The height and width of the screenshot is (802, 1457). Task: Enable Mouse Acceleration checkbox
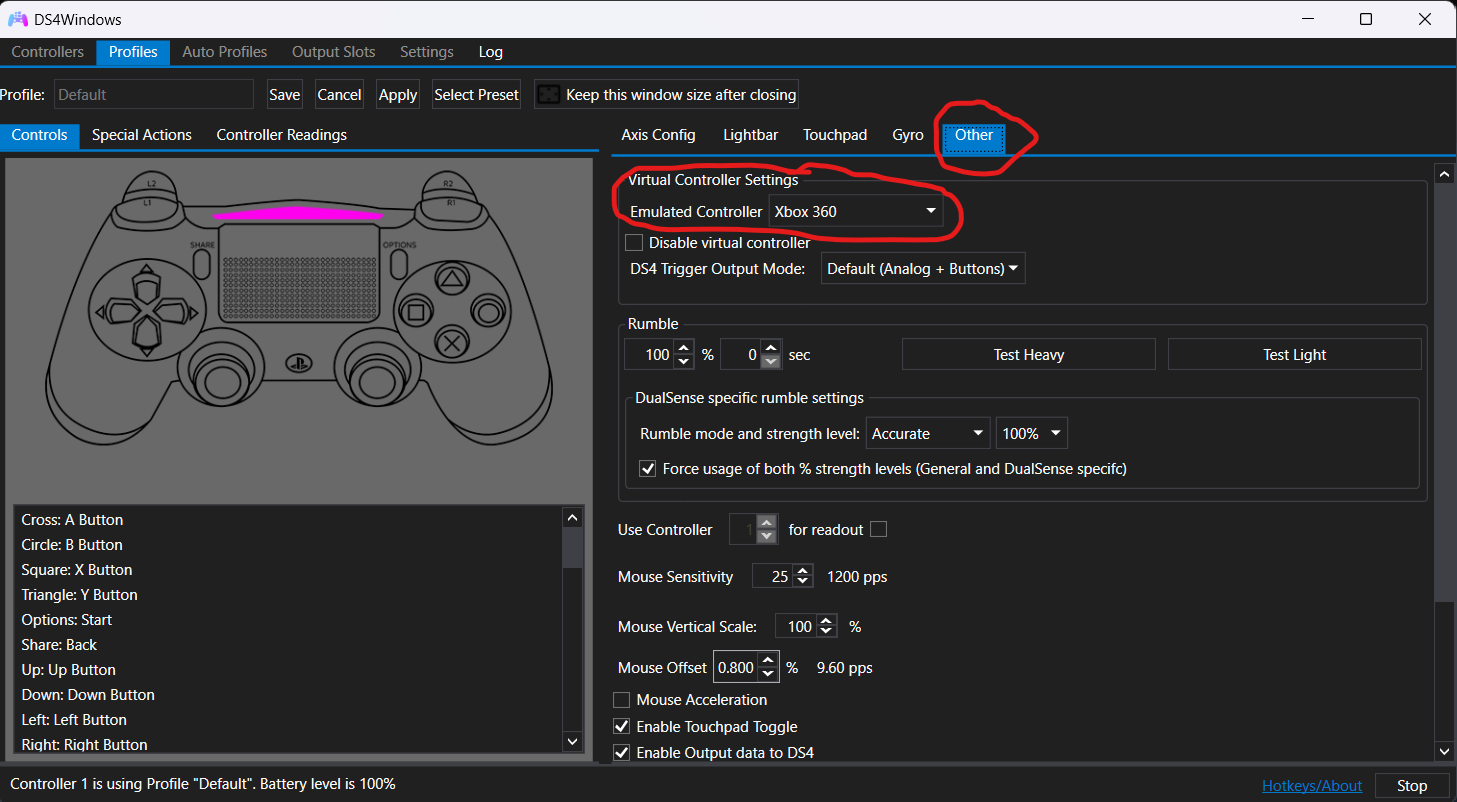[621, 700]
